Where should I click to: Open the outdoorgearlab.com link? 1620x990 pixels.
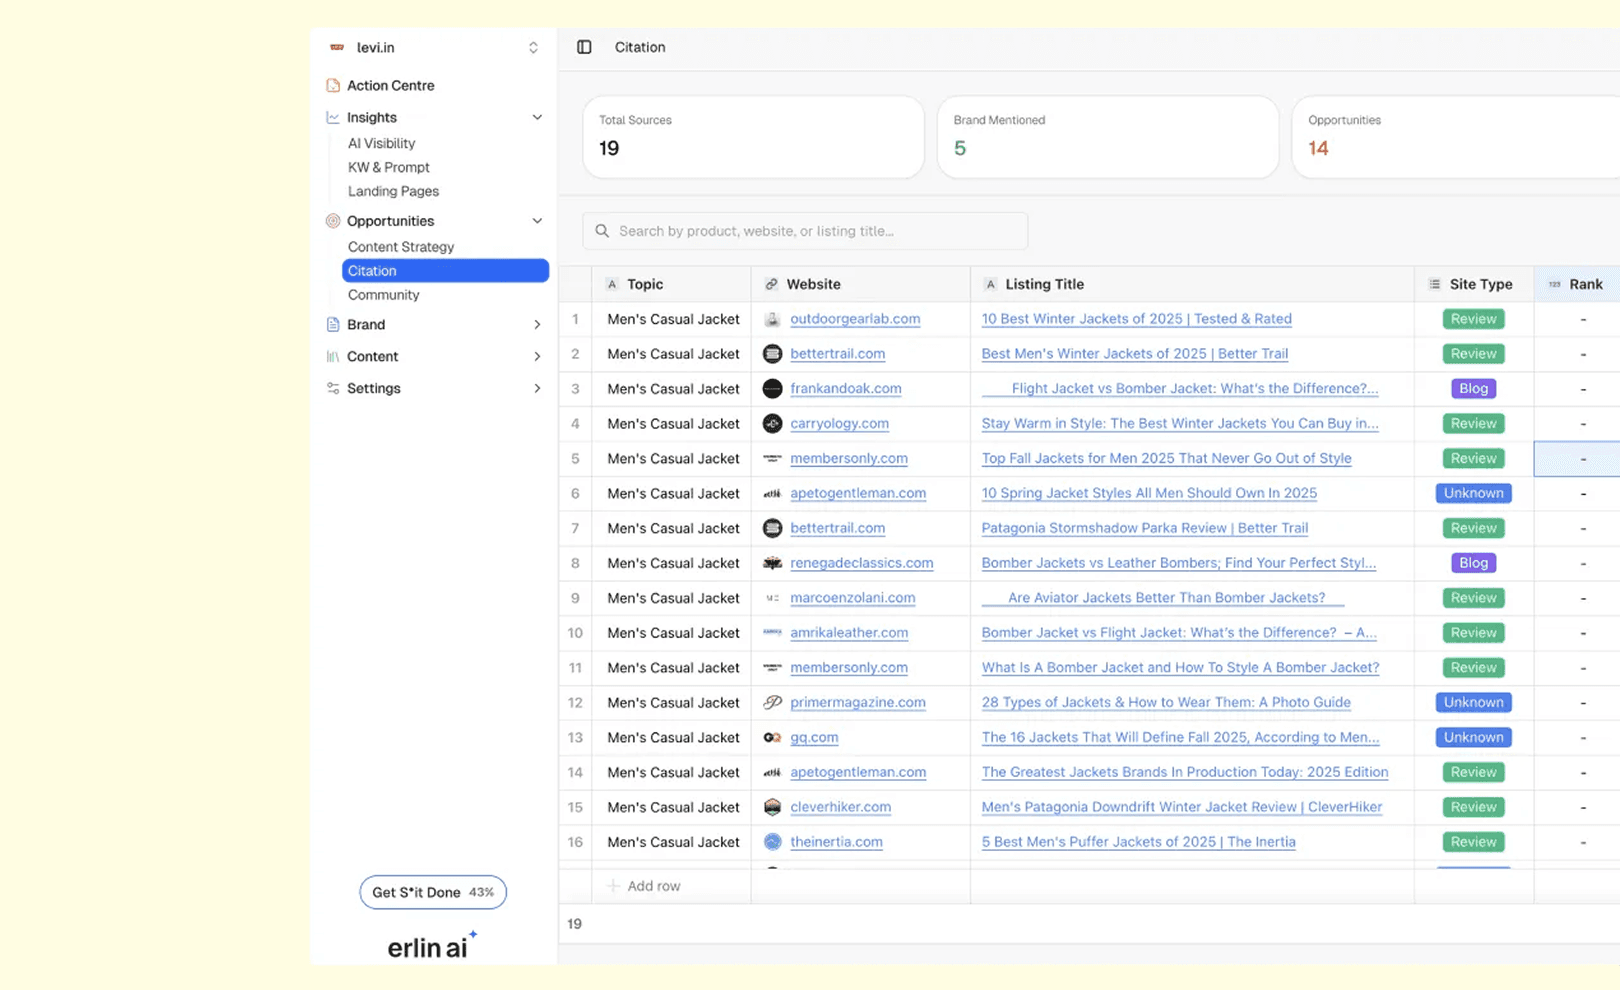(855, 319)
